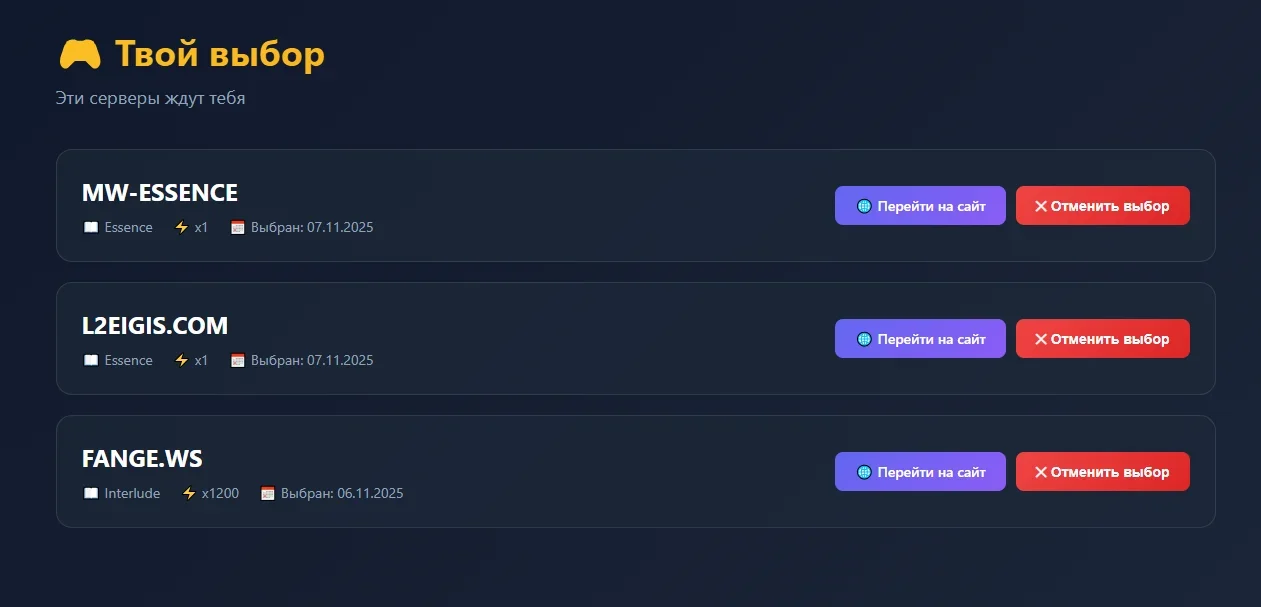This screenshot has height=607, width=1261.
Task: Select the FANGE.WS server heading
Action: [142, 459]
